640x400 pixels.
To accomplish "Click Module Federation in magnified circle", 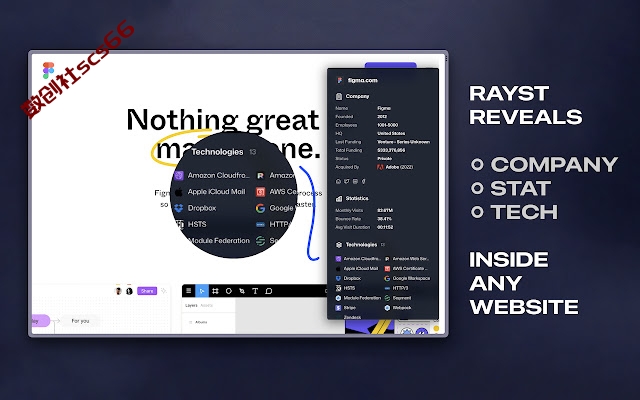I will tap(219, 241).
